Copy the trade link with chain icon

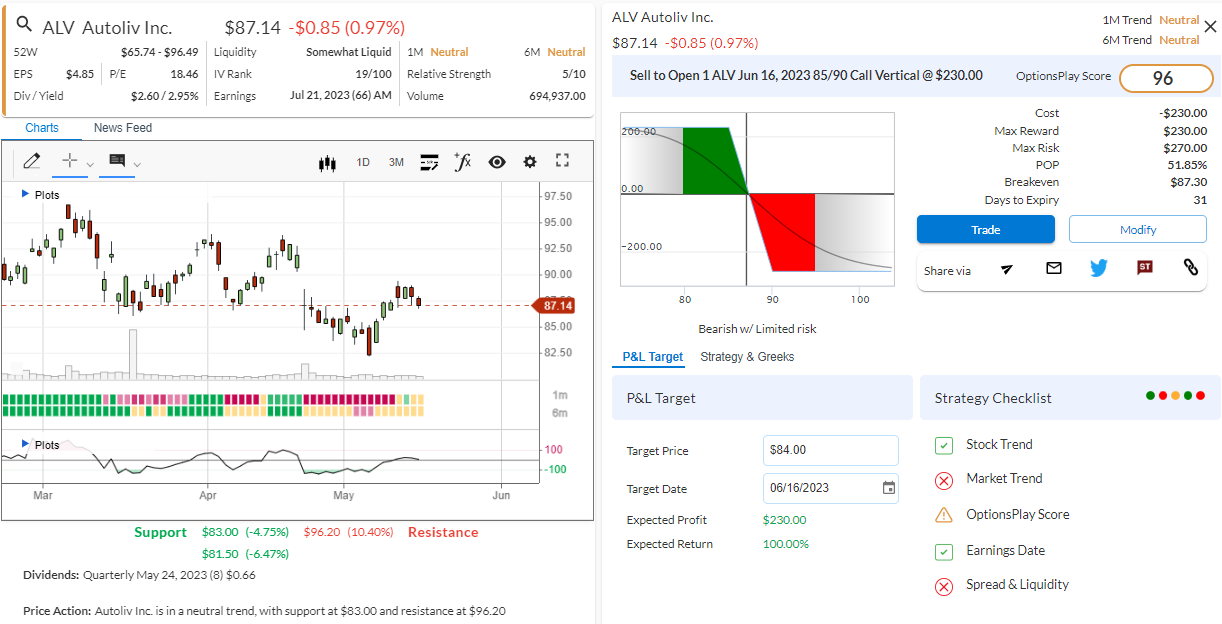1190,268
